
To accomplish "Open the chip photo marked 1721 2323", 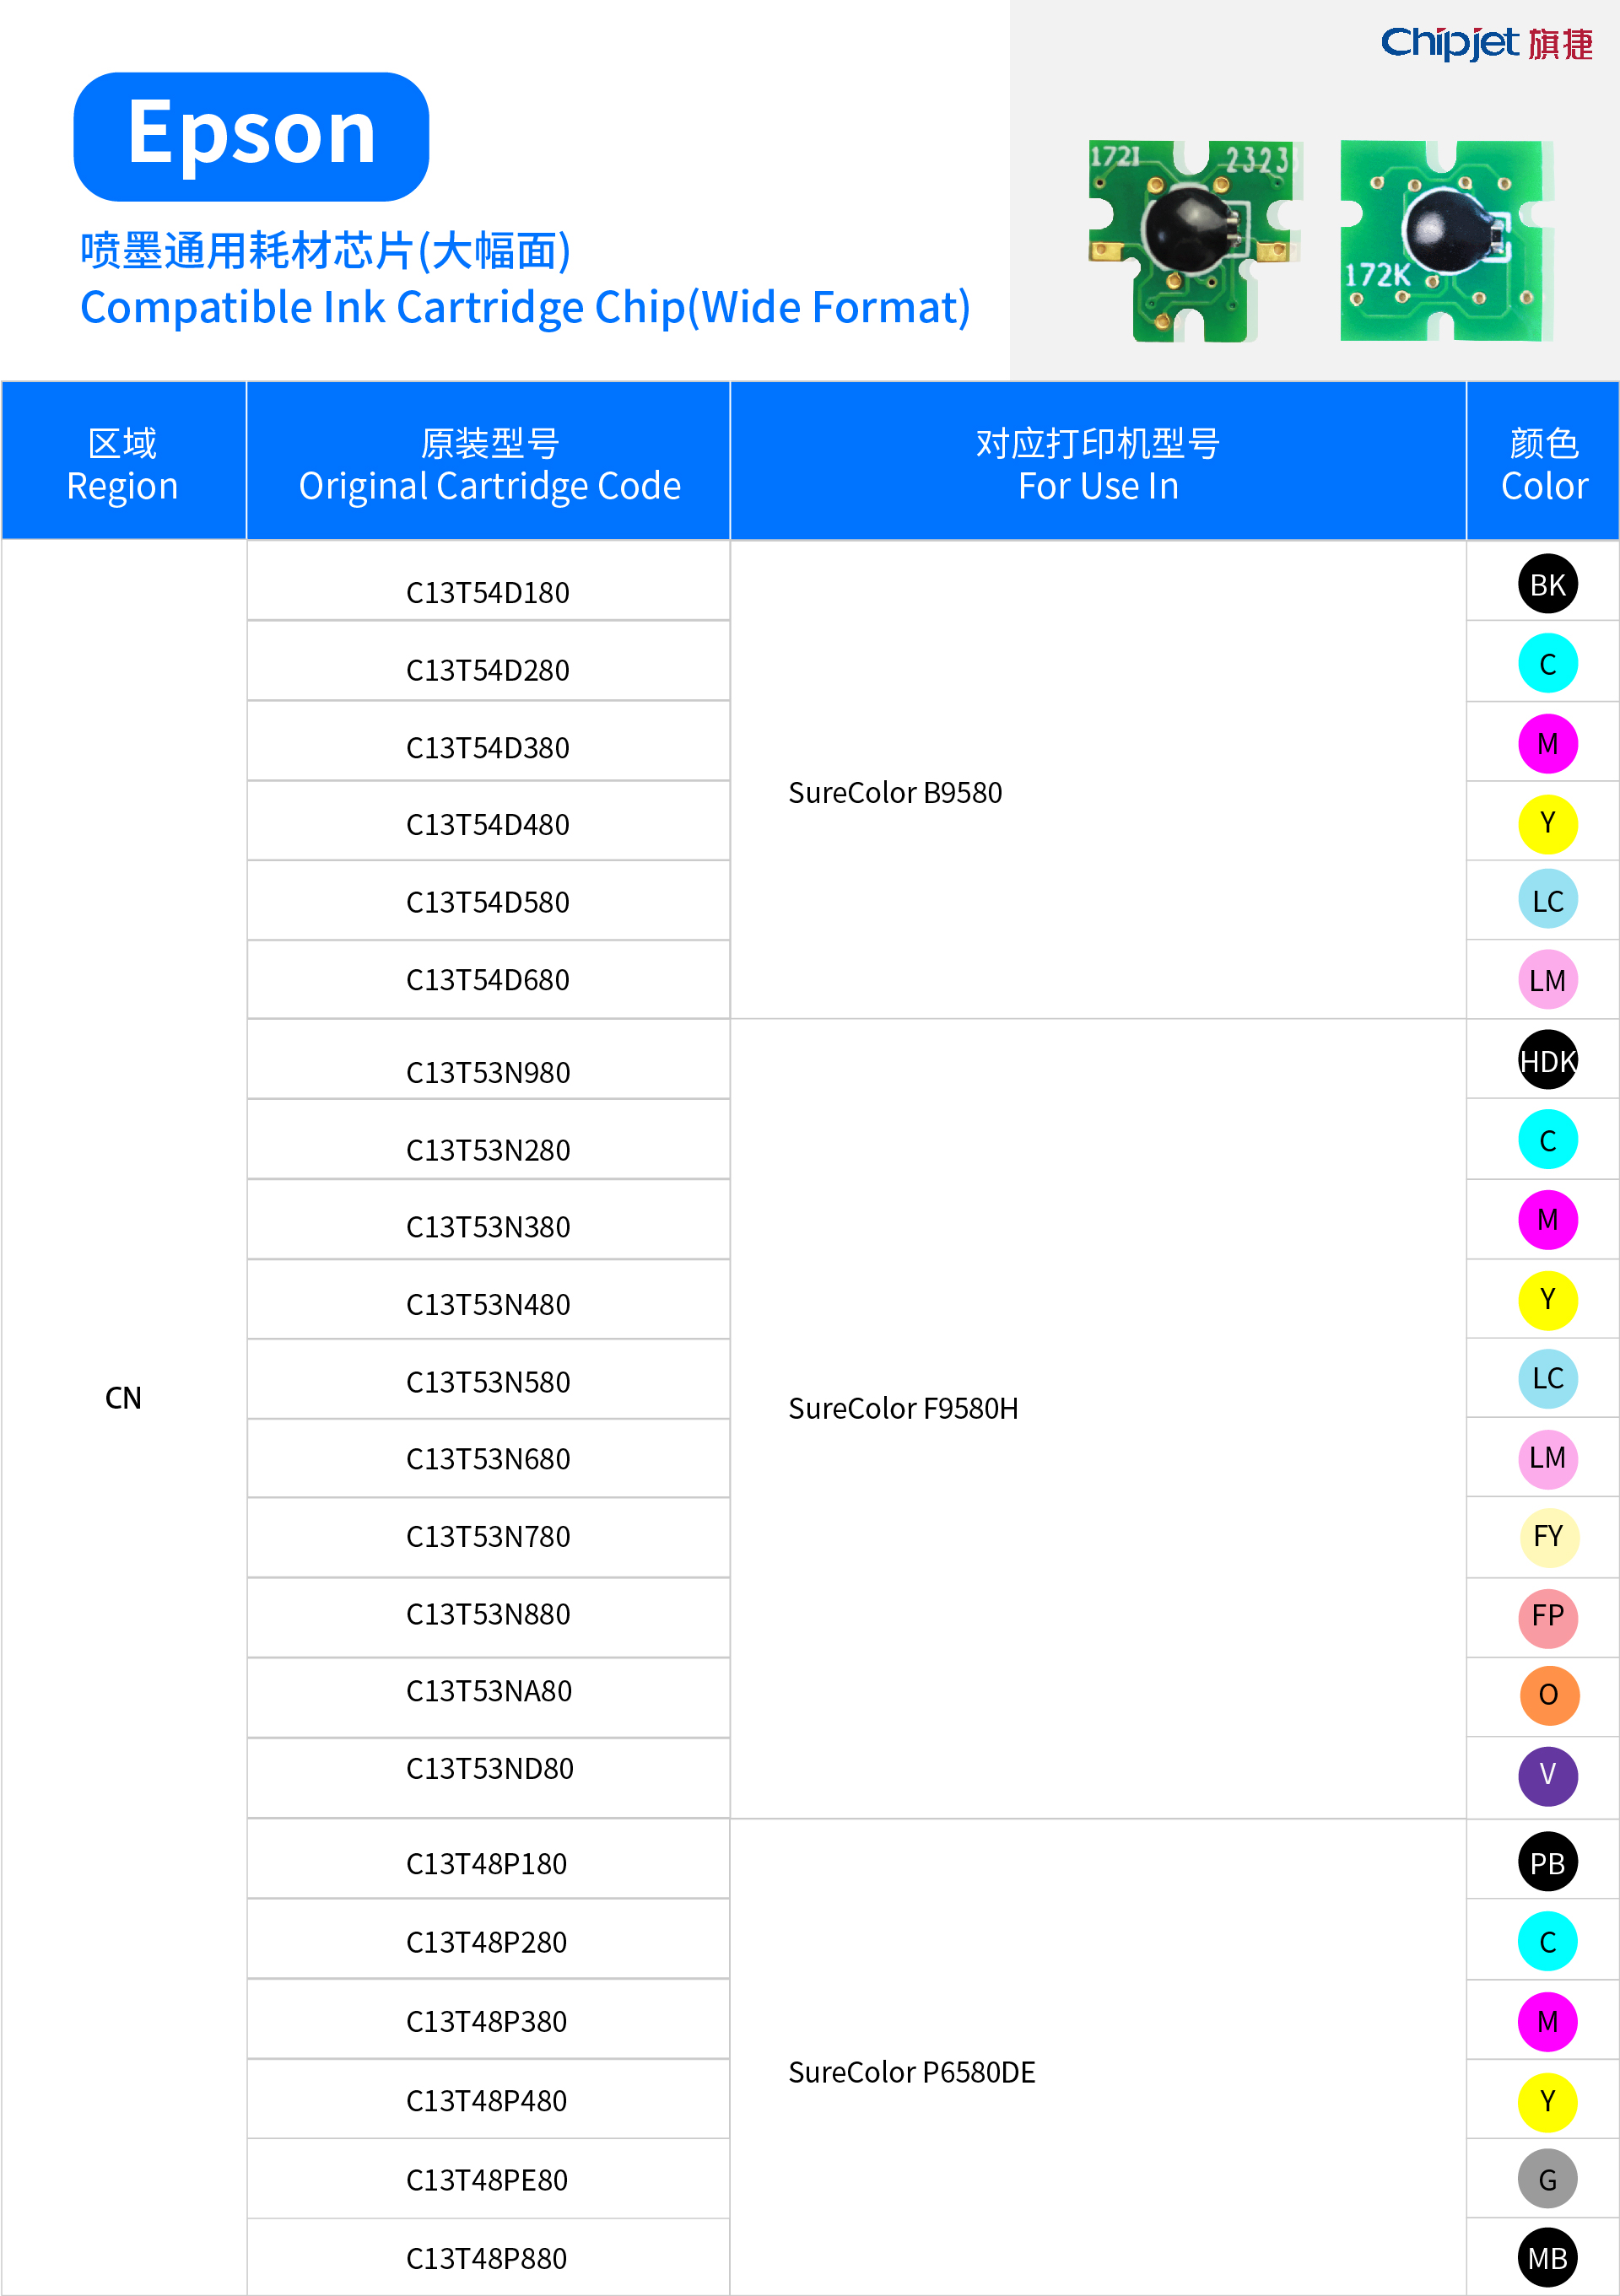I will click(x=1196, y=240).
